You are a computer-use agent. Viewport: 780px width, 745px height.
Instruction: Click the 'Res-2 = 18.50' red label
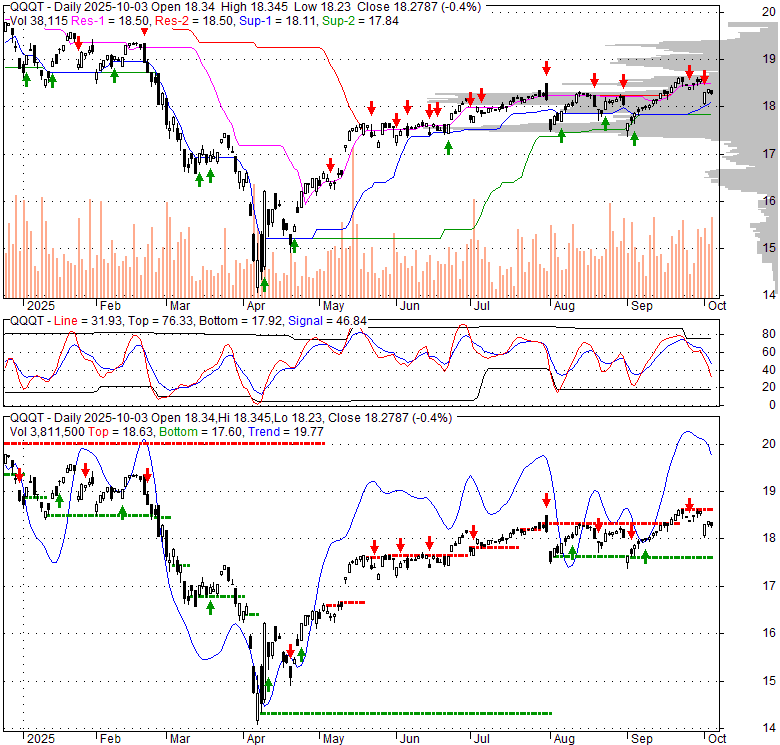tap(194, 21)
